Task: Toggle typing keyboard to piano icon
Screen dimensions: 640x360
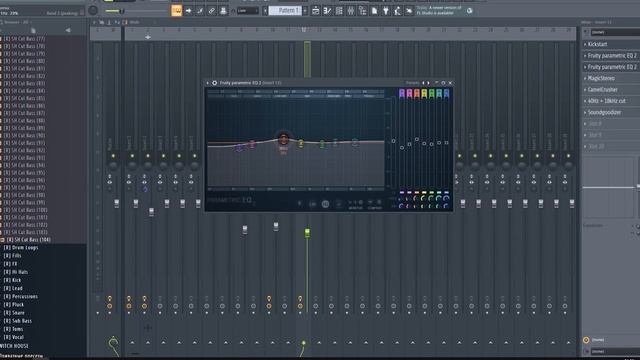Action: click(x=176, y=11)
